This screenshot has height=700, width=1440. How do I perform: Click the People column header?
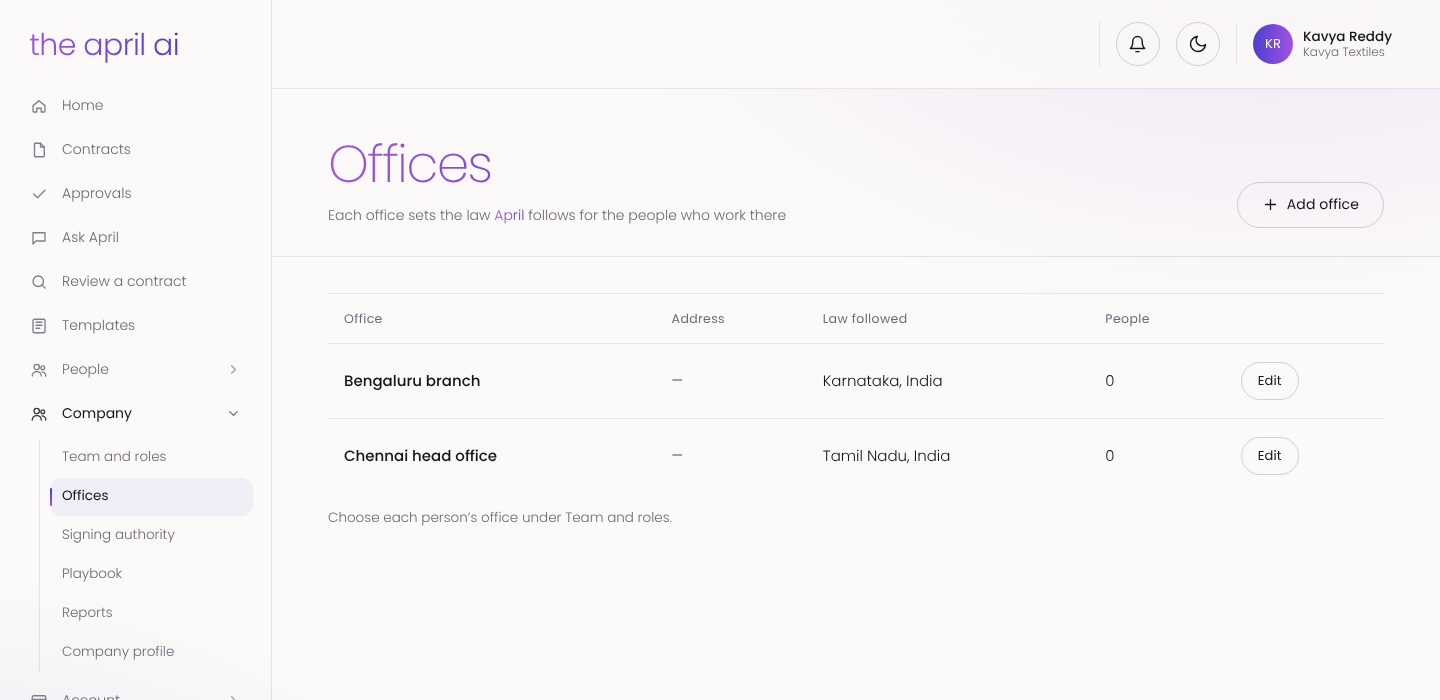pos(1127,319)
